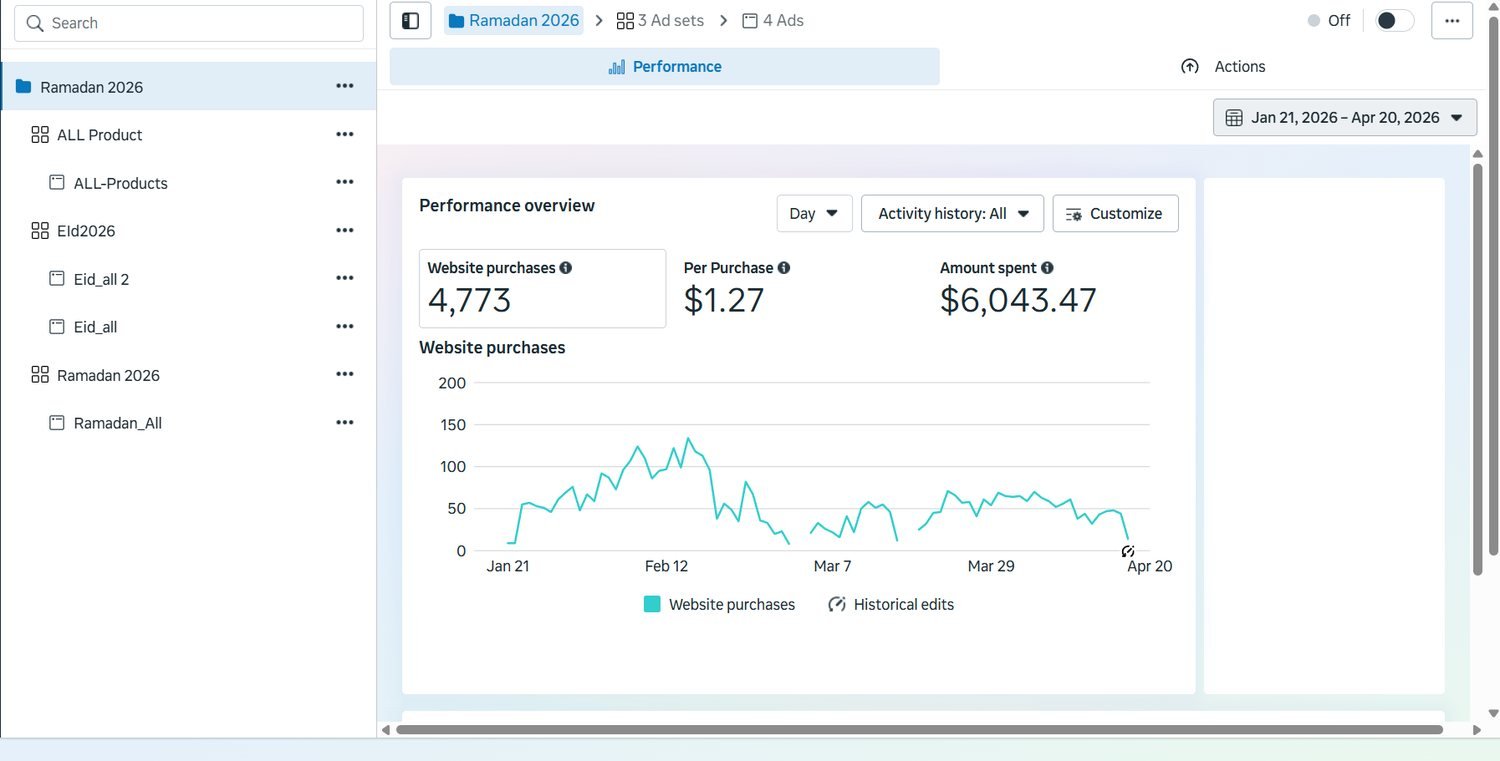This screenshot has width=1500, height=761.
Task: Click 3 Ad sets breadcrumb
Action: coord(660,20)
